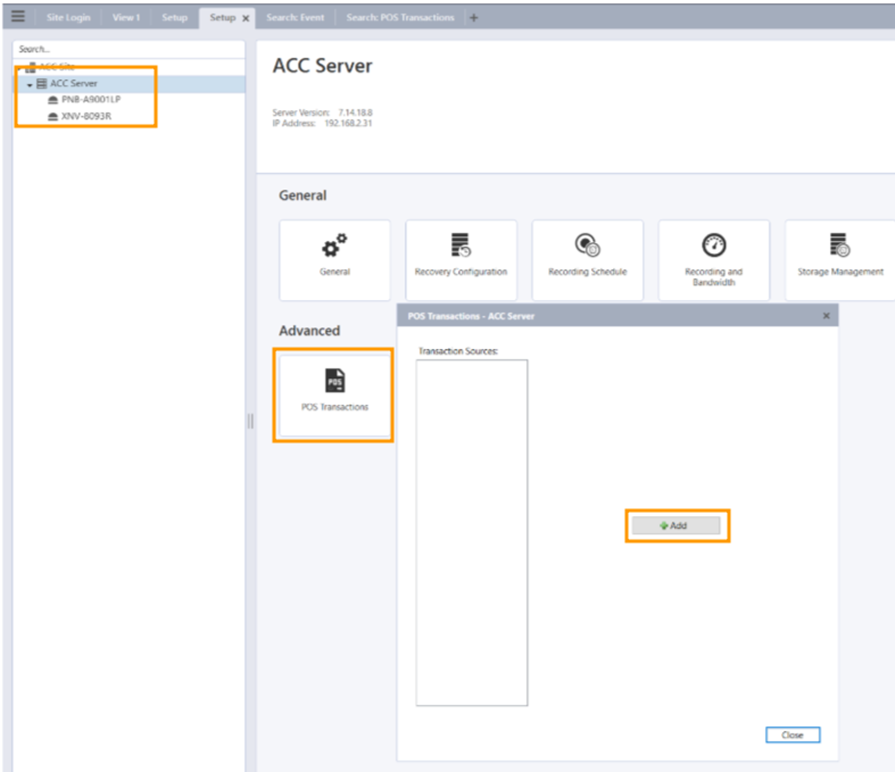Add a new tab with the plus icon
This screenshot has width=895, height=772.
[x=474, y=18]
